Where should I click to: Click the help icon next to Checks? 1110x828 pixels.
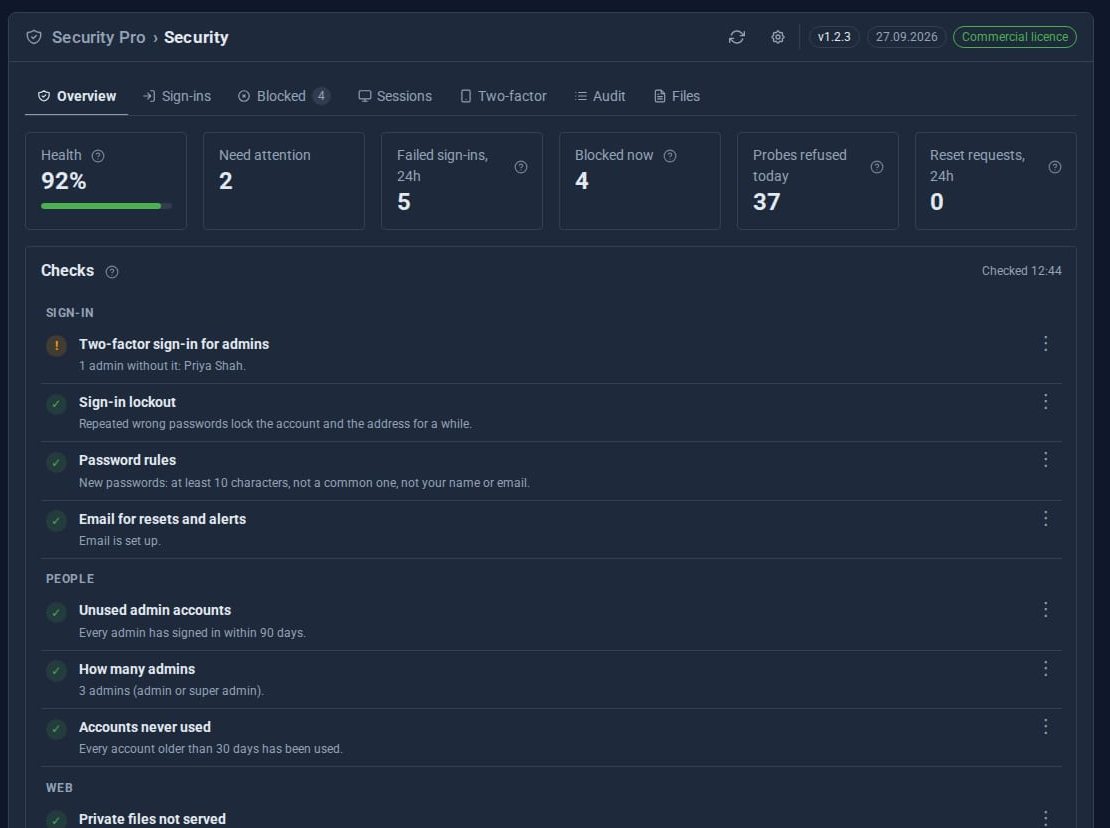coord(112,272)
